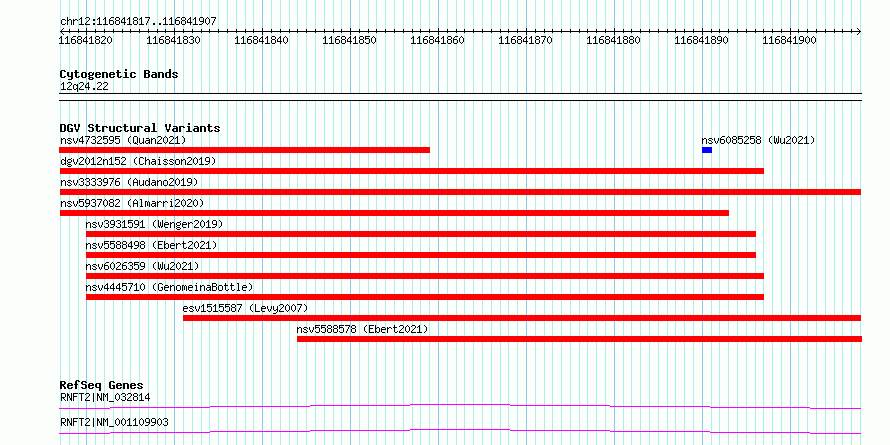Click the Cytogenetic Bands track title
The image size is (890, 445).
pyautogui.click(x=119, y=74)
